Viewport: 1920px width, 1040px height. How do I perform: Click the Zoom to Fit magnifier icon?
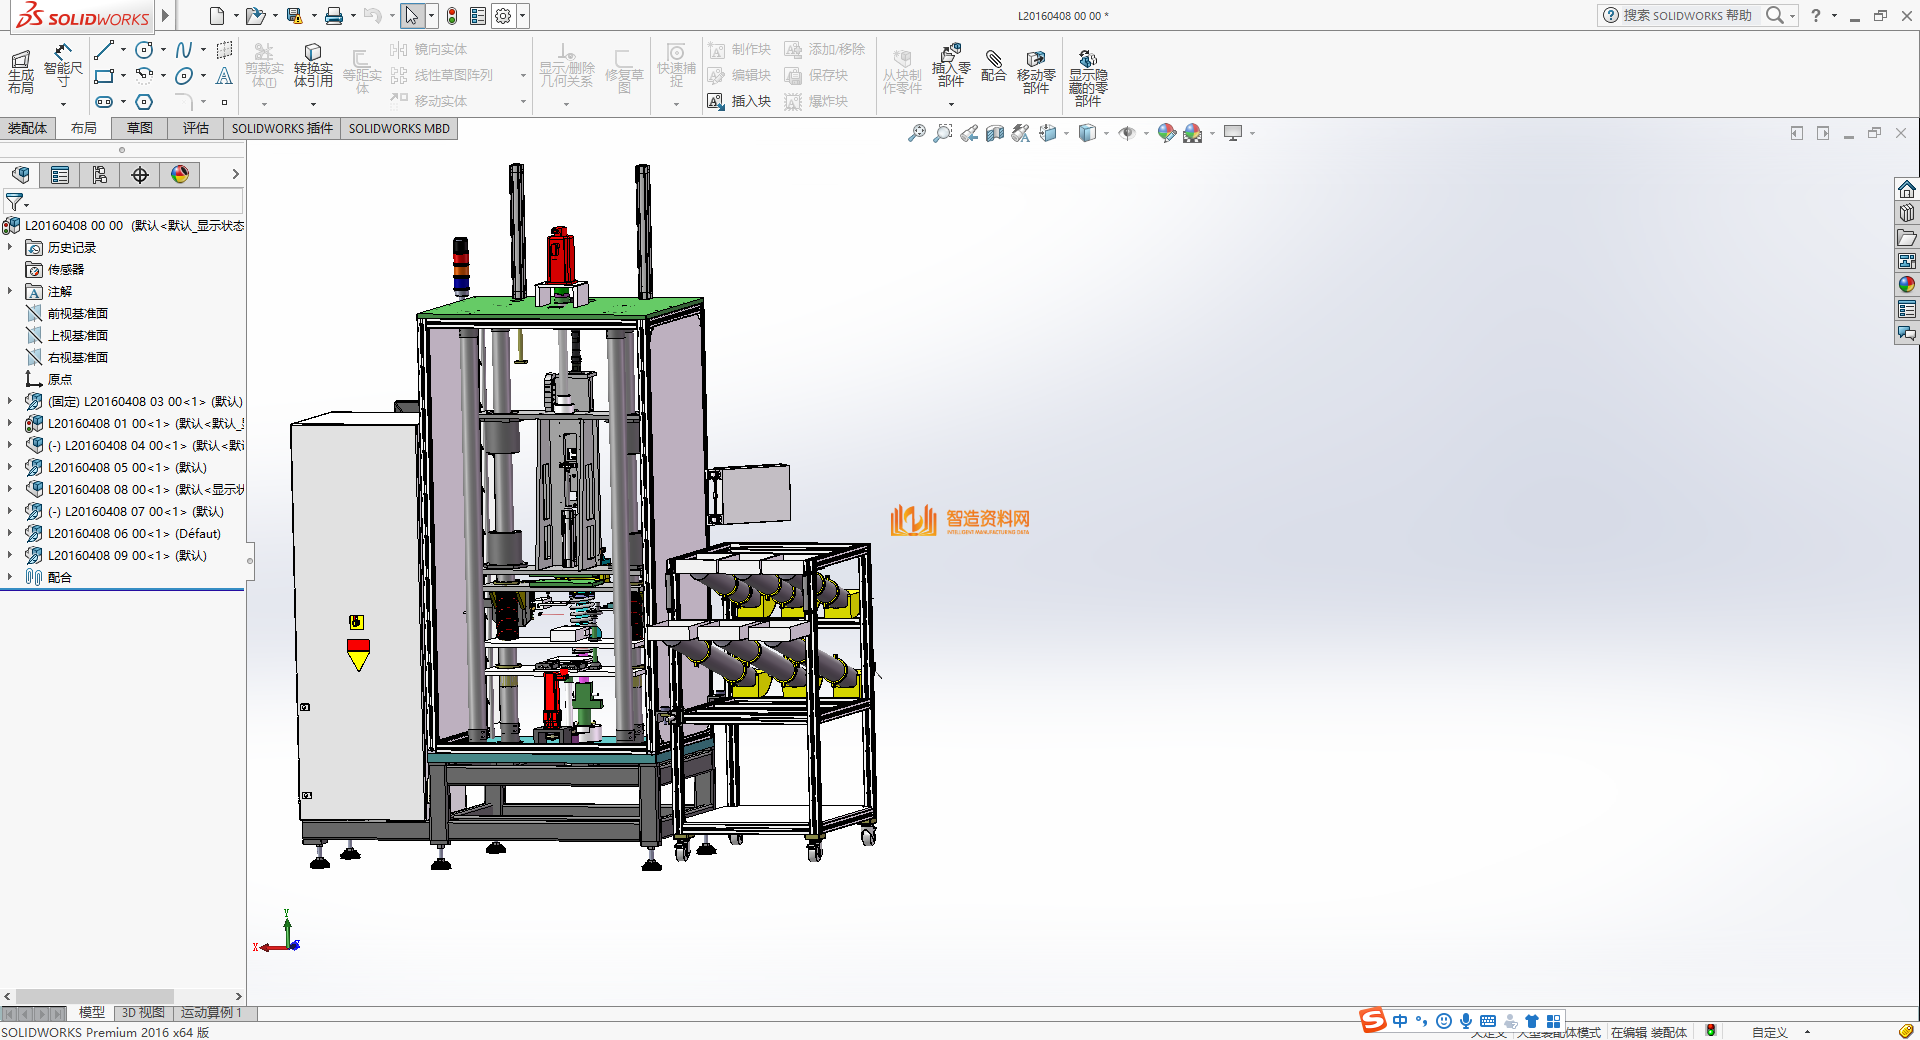click(x=916, y=133)
